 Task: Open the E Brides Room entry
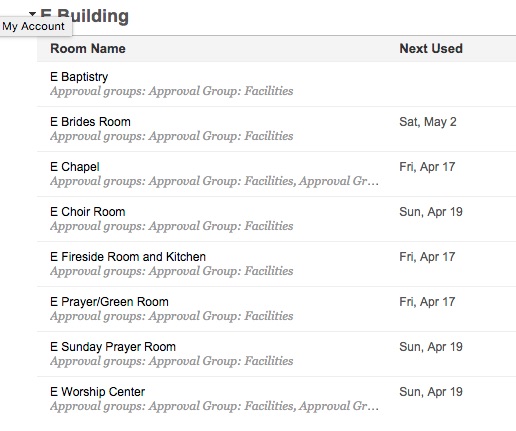tap(90, 122)
